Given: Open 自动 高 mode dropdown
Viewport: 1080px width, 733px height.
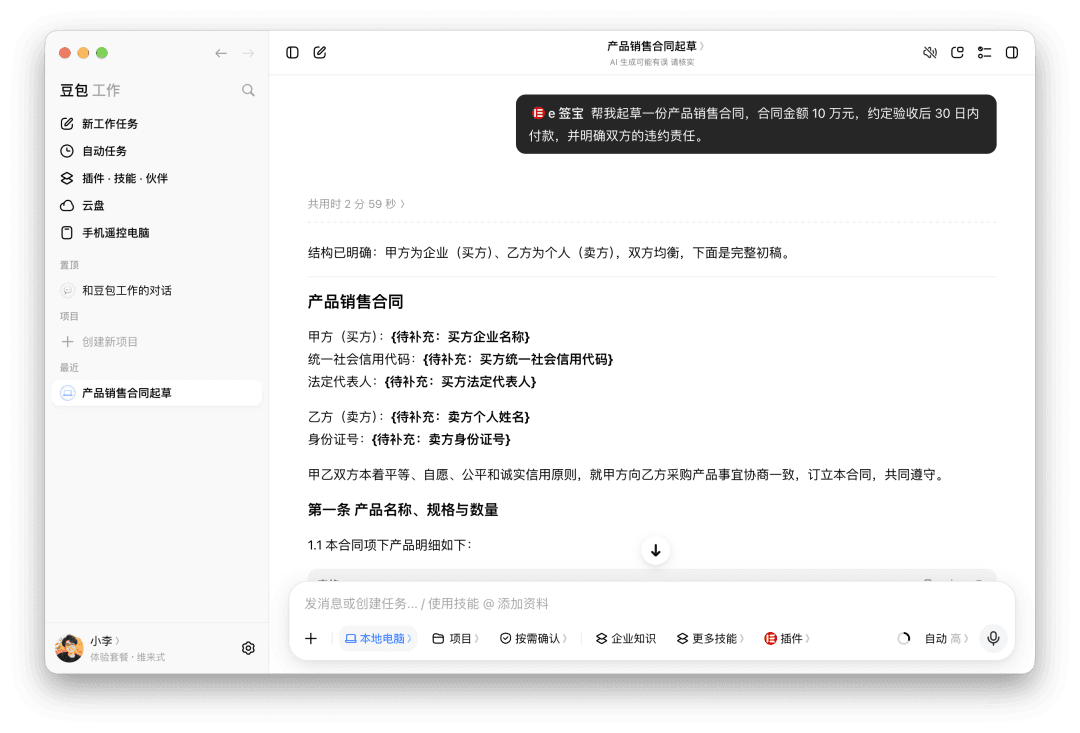Looking at the screenshot, I should (946, 639).
